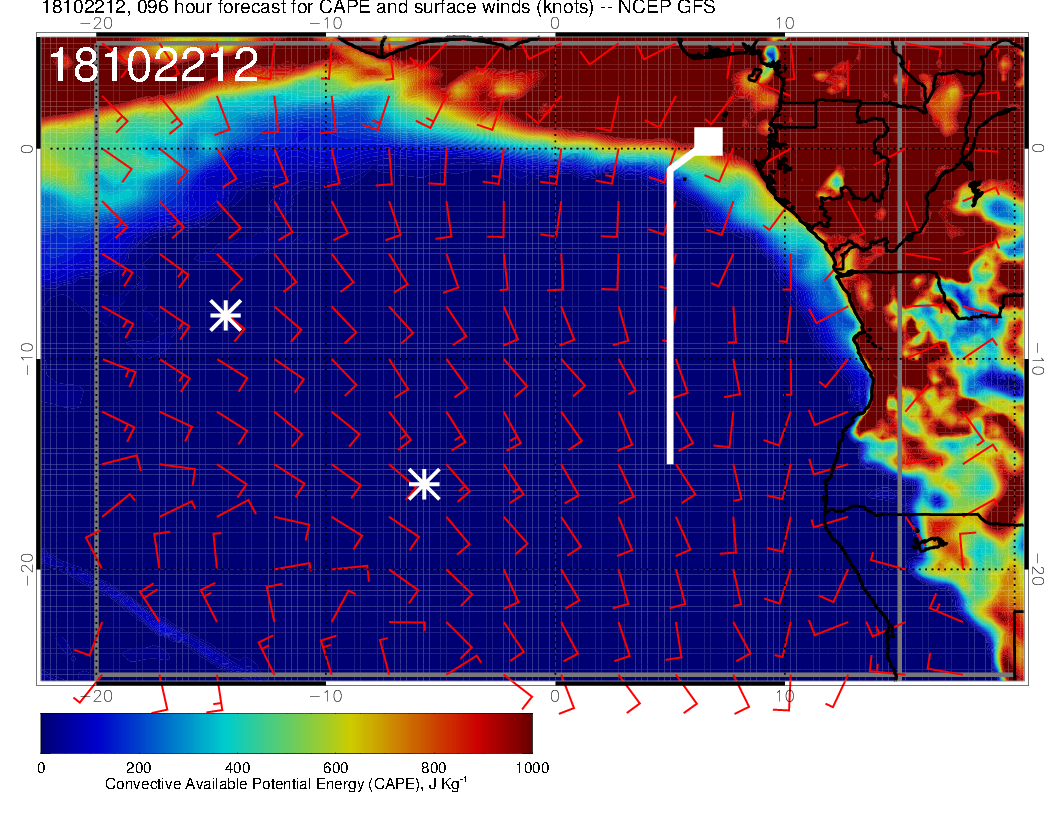Click the top axis longitude label −10
This screenshot has height=816, width=1056.
[326, 24]
